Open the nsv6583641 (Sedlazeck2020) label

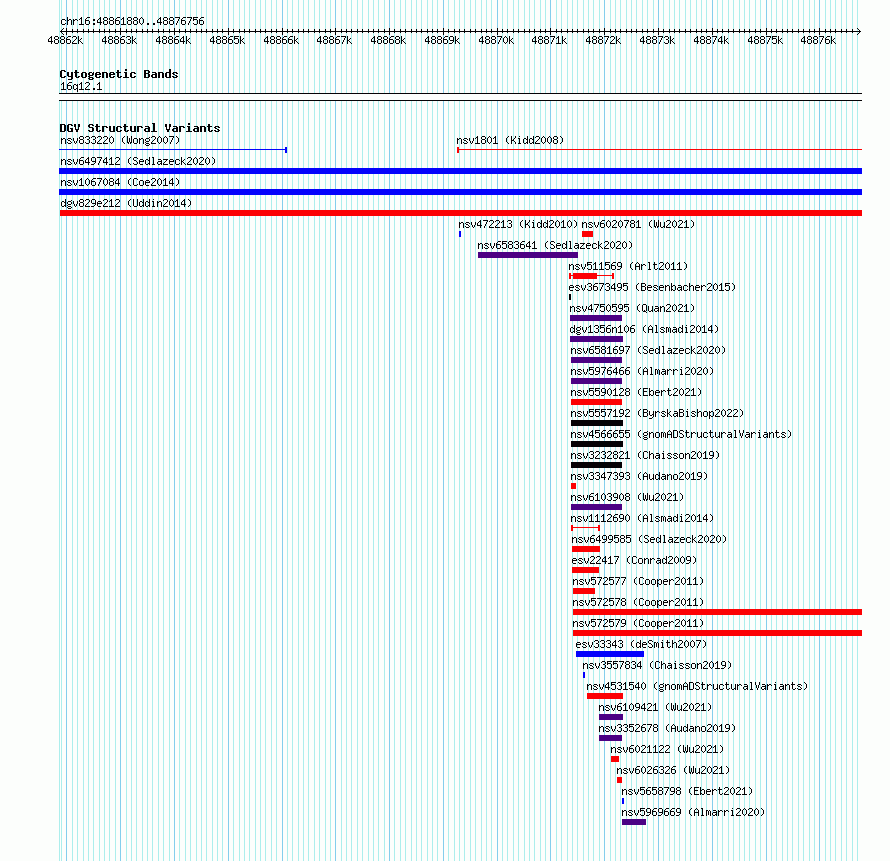click(x=555, y=245)
